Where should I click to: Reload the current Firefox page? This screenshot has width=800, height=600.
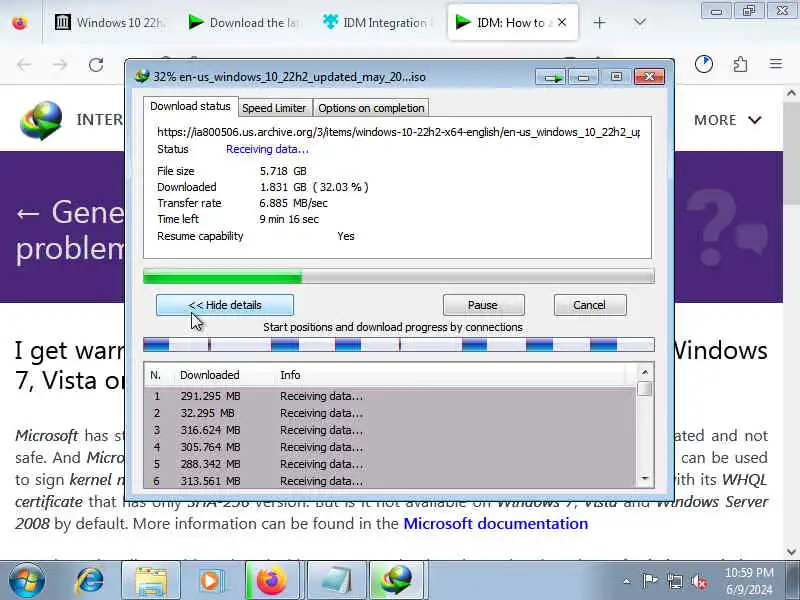coord(96,64)
